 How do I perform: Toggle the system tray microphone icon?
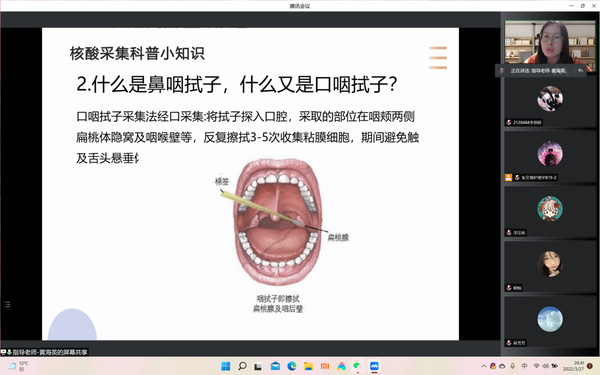(512, 366)
